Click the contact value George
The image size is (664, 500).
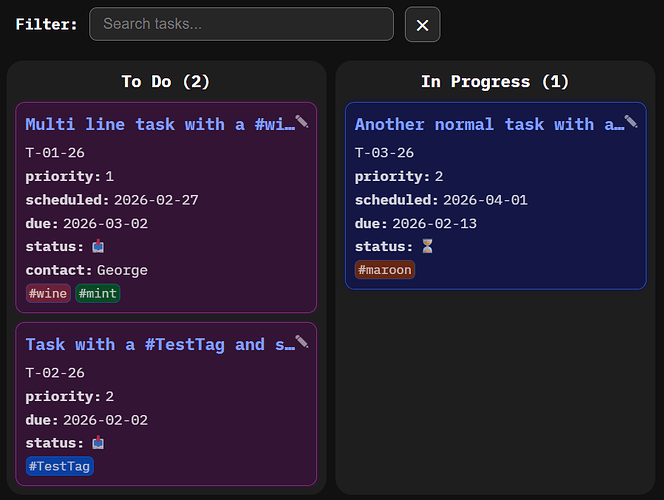[122, 270]
